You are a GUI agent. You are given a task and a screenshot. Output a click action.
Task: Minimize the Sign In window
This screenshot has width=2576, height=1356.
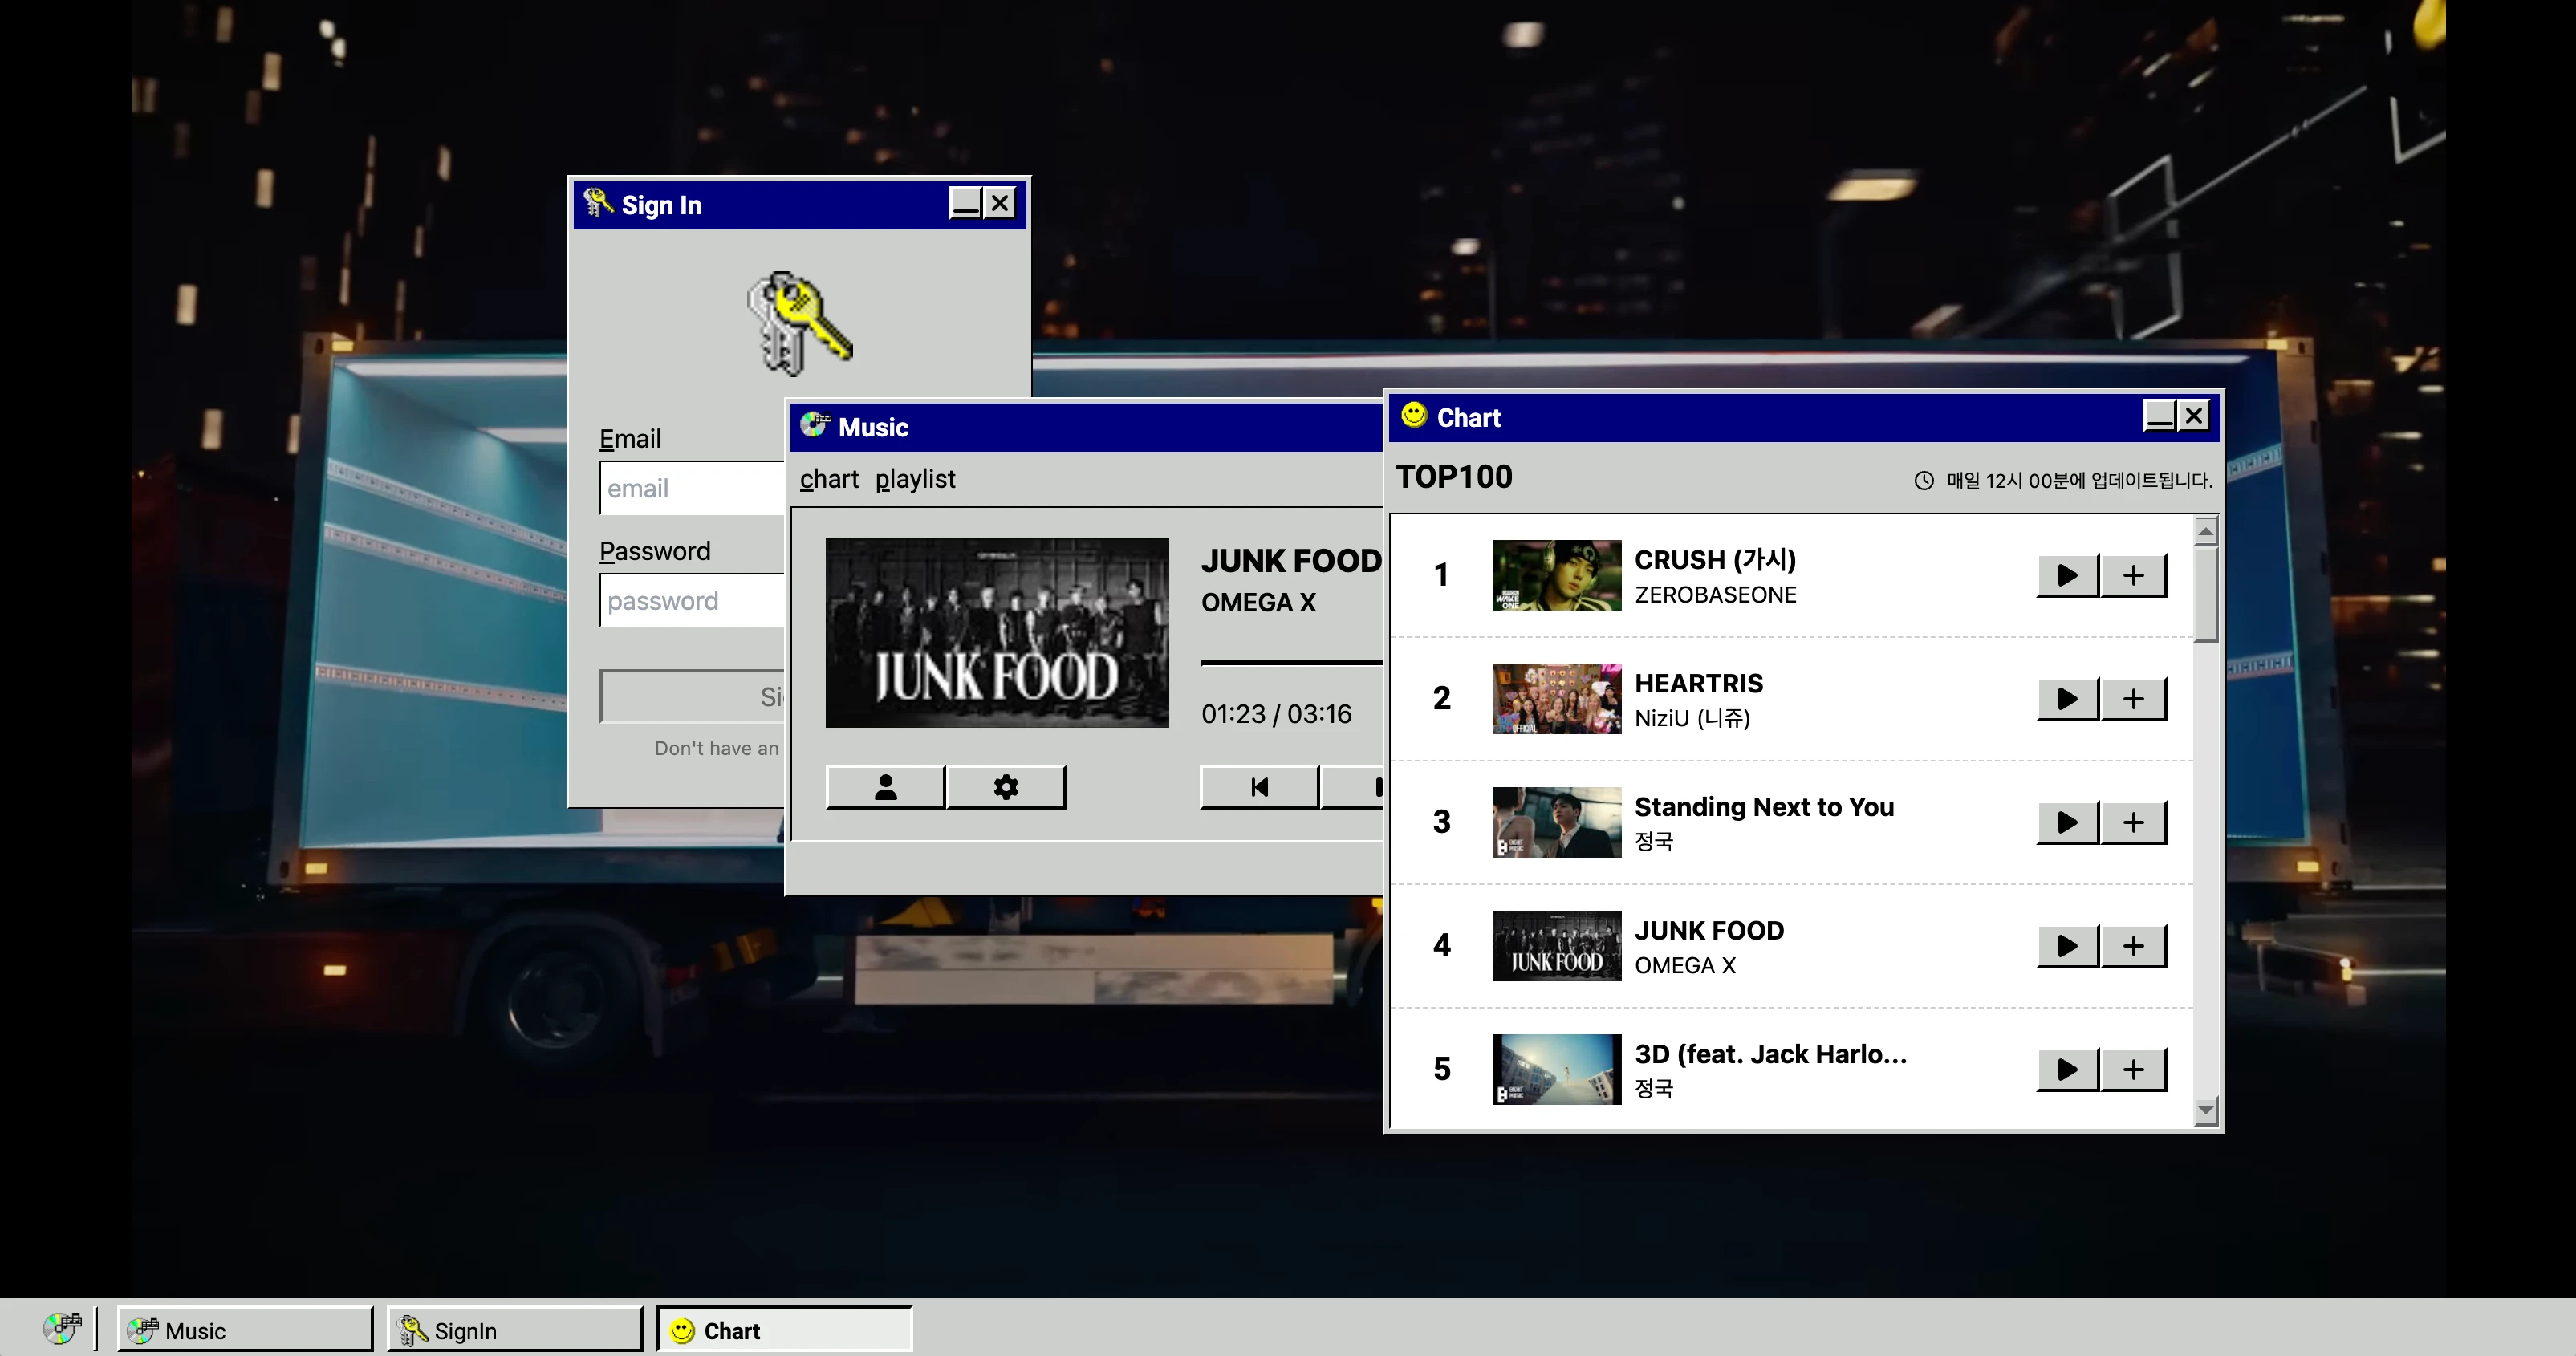(x=965, y=203)
